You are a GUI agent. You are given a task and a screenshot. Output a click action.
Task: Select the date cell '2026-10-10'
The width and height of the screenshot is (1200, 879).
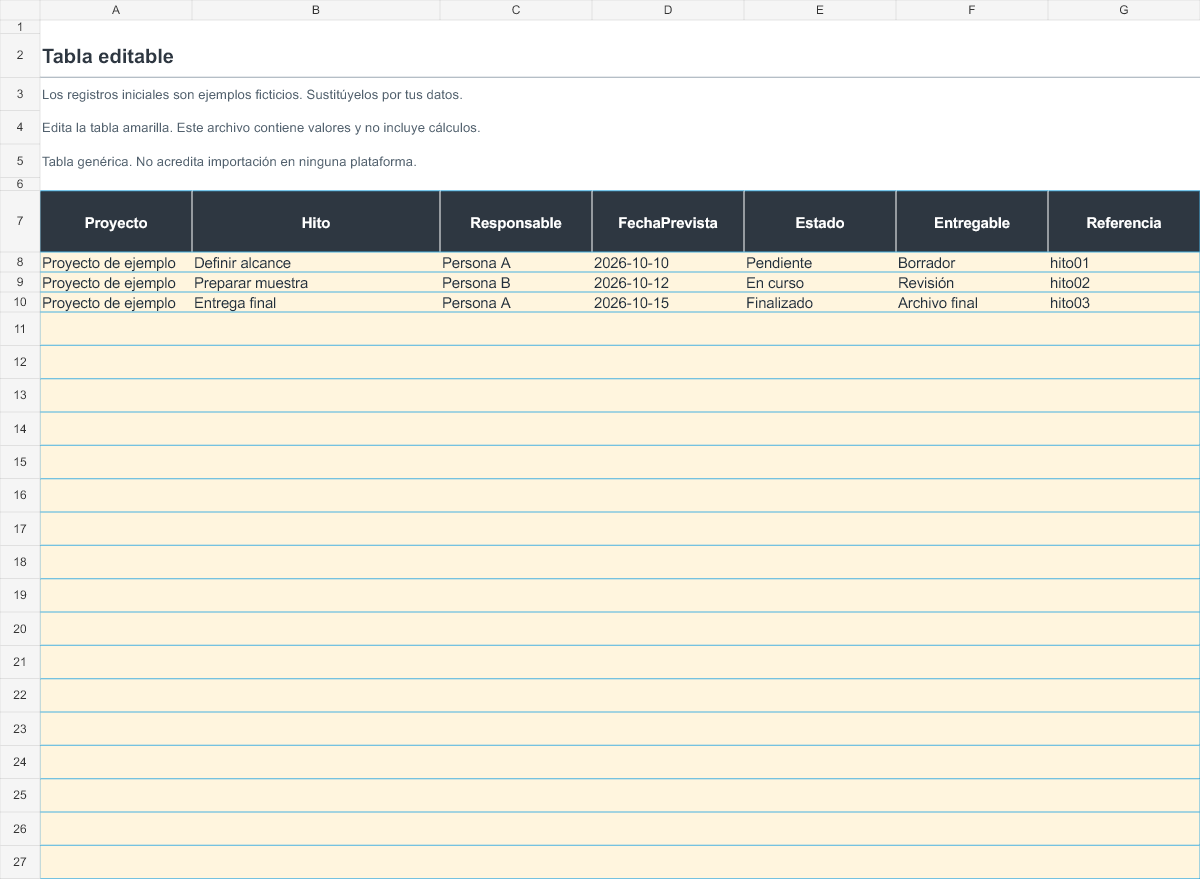pos(668,263)
